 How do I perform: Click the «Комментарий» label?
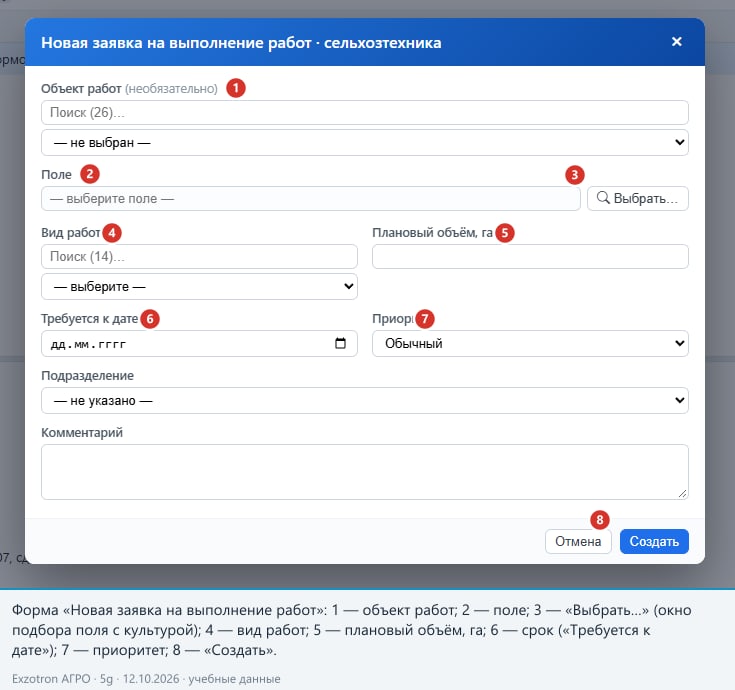[x=82, y=433]
